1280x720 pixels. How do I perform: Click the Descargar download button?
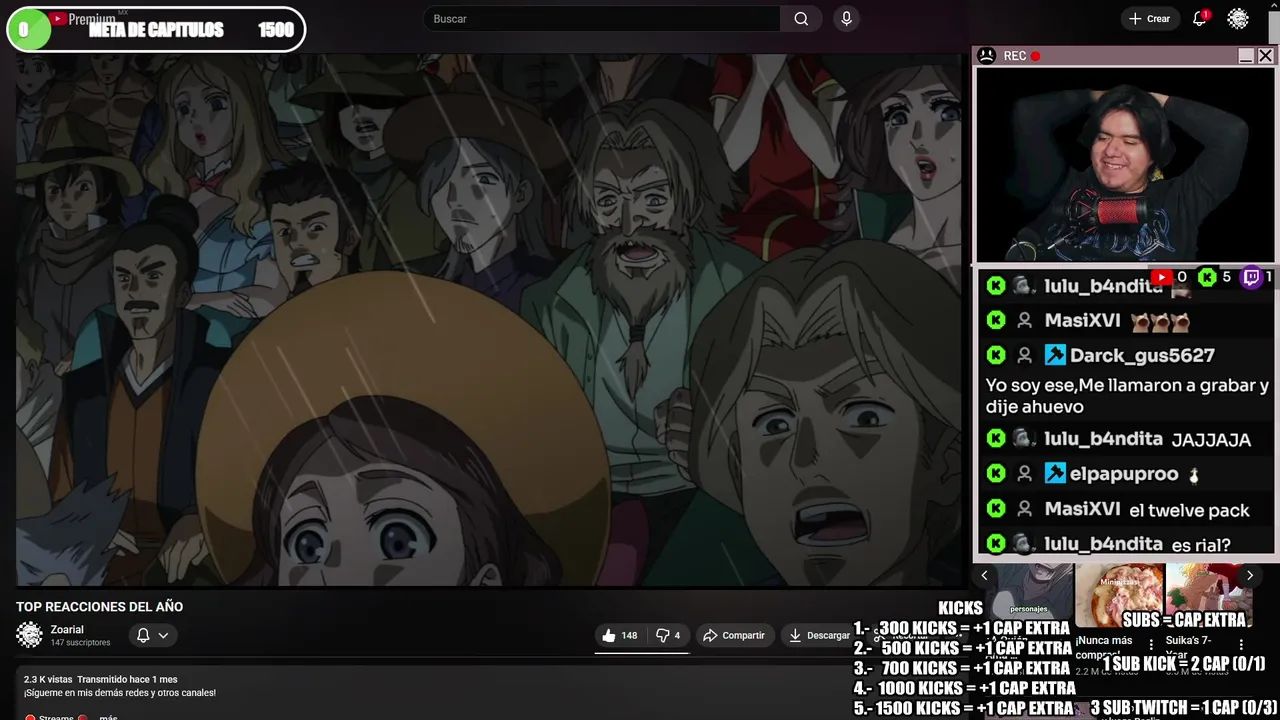pos(819,635)
